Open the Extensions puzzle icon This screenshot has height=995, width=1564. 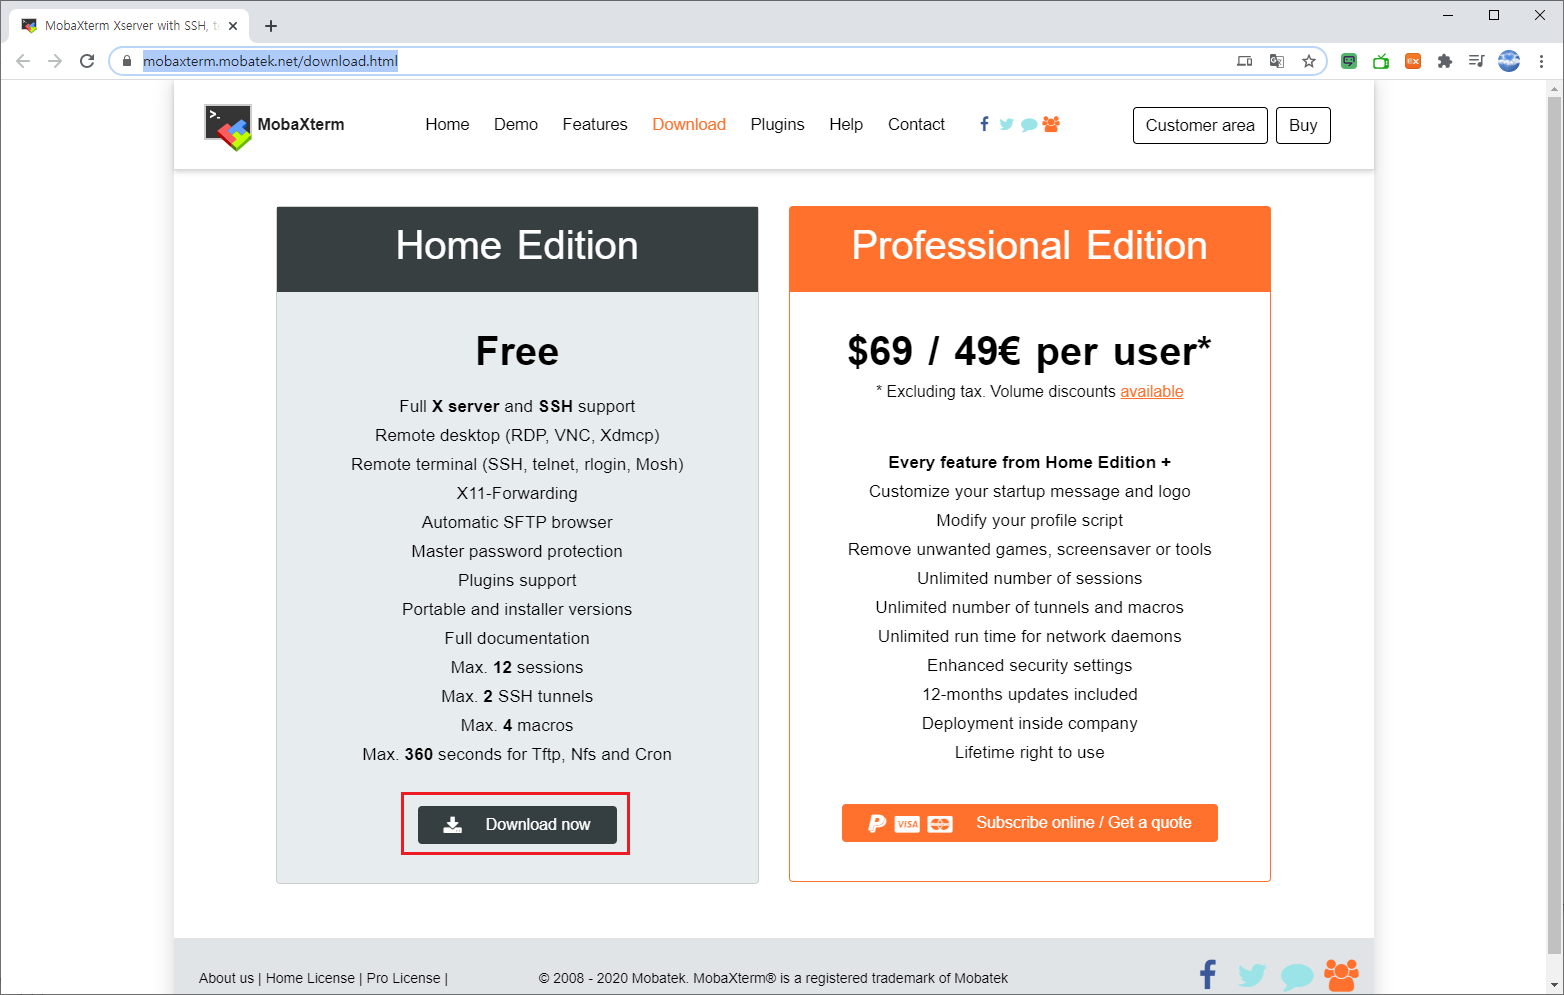pos(1445,61)
